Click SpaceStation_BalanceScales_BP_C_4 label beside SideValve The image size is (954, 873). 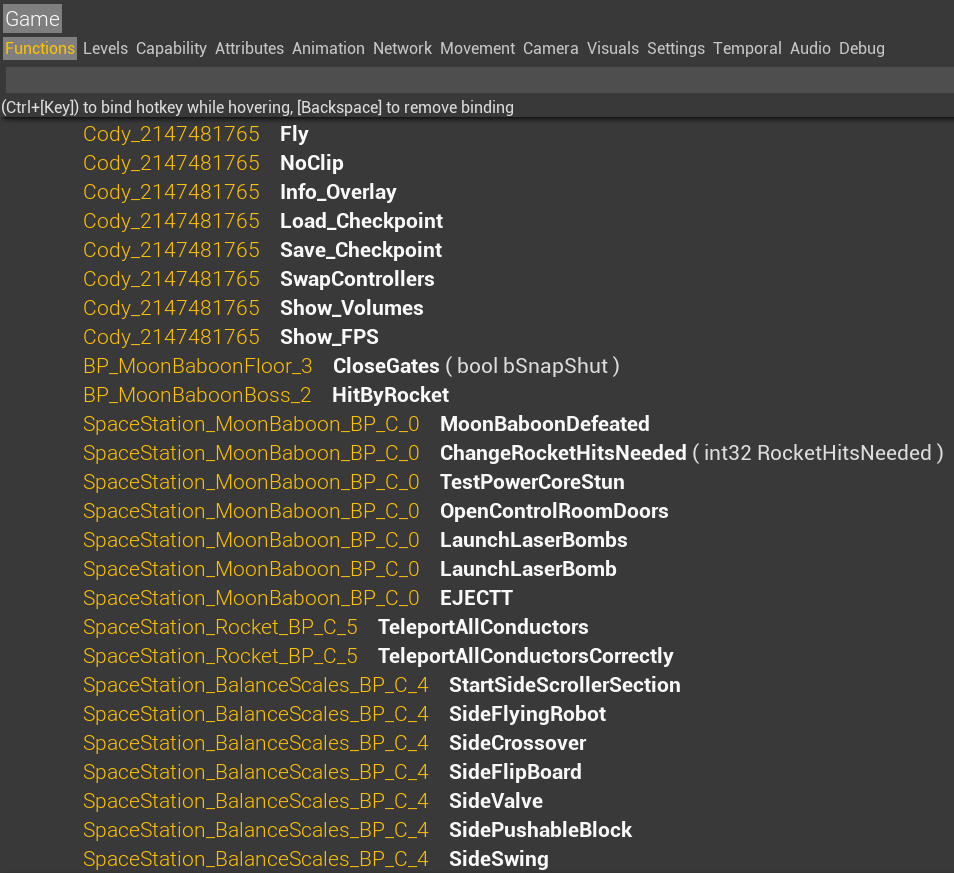tap(256, 801)
